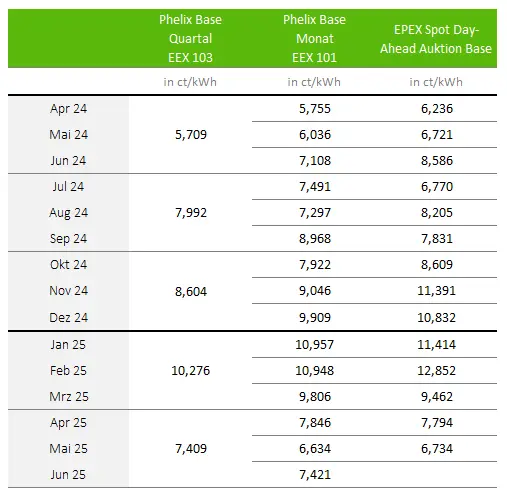The image size is (507, 498).
Task: Click the quarterly value 8,604
Action: point(191,292)
